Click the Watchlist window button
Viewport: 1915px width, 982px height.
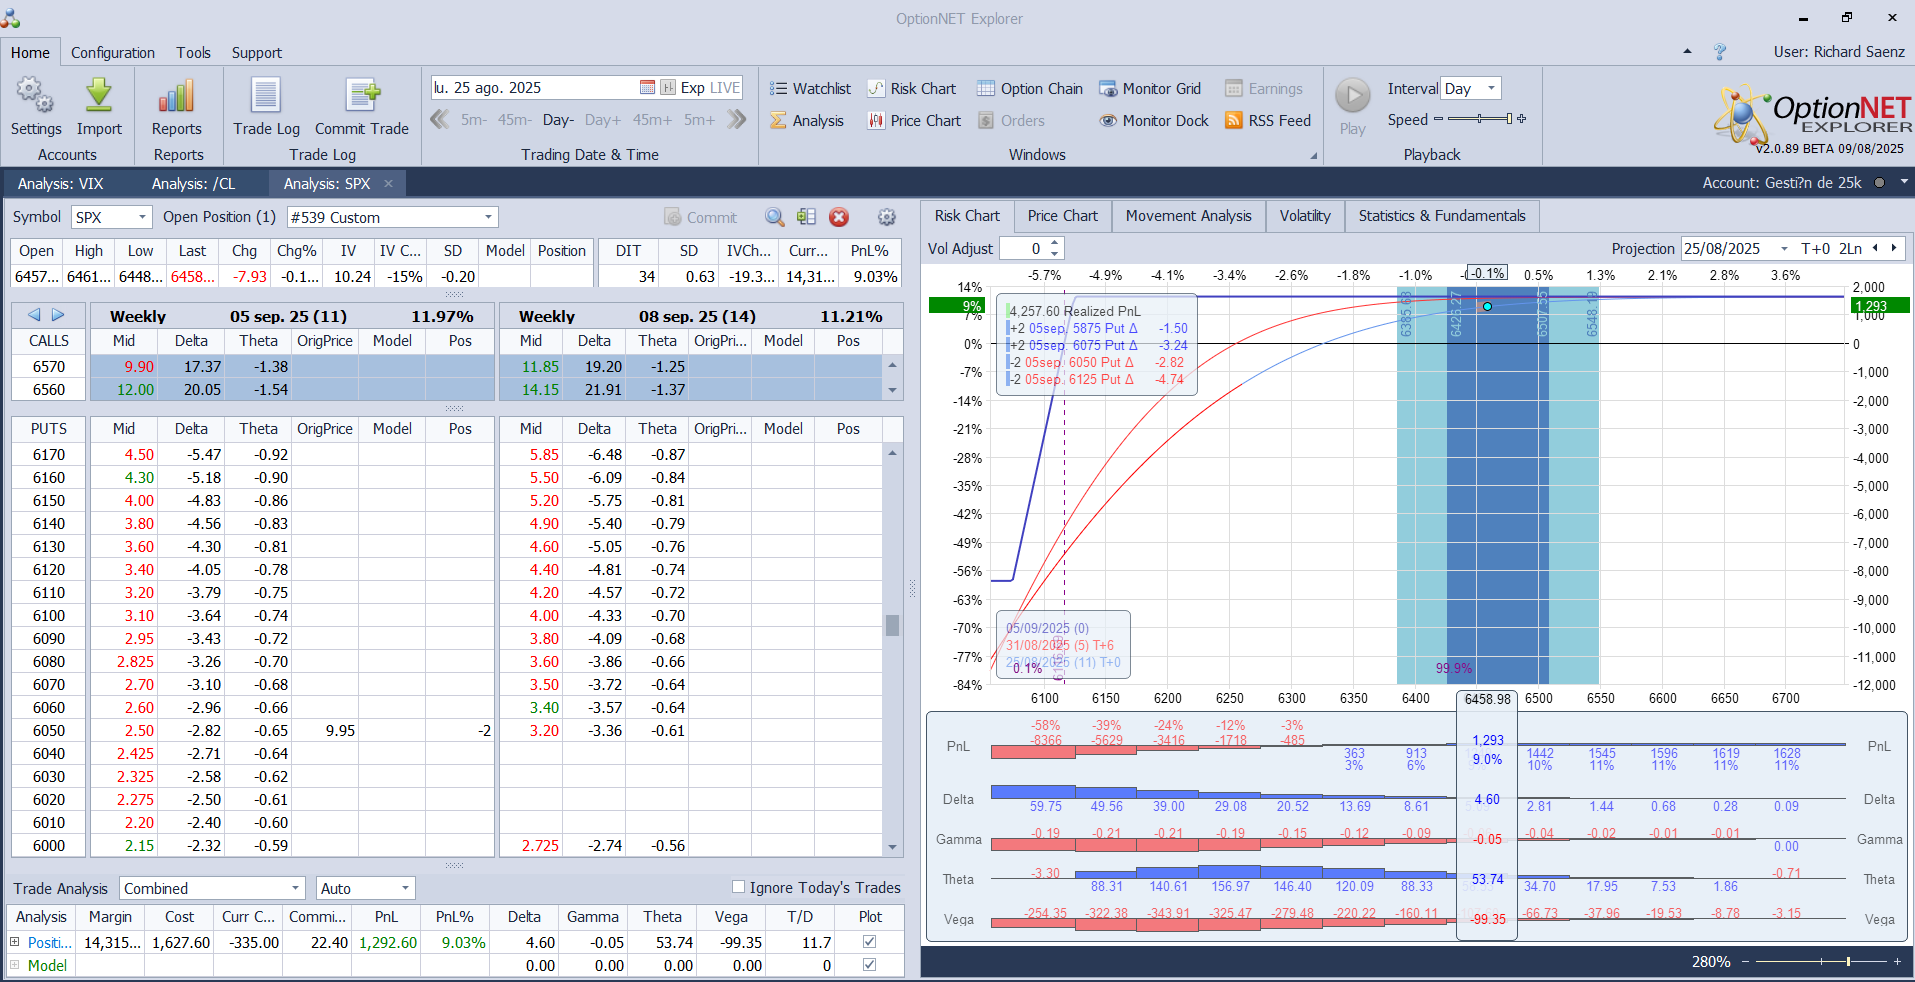click(x=810, y=89)
